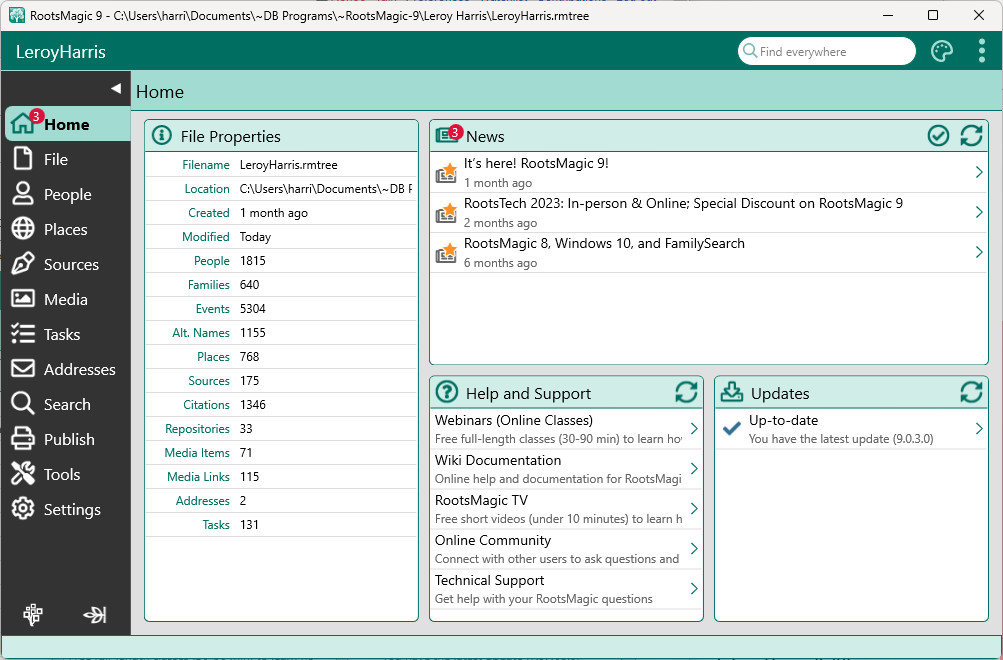
Task: Open the Up-to-date update details chevron
Action: [x=979, y=429]
